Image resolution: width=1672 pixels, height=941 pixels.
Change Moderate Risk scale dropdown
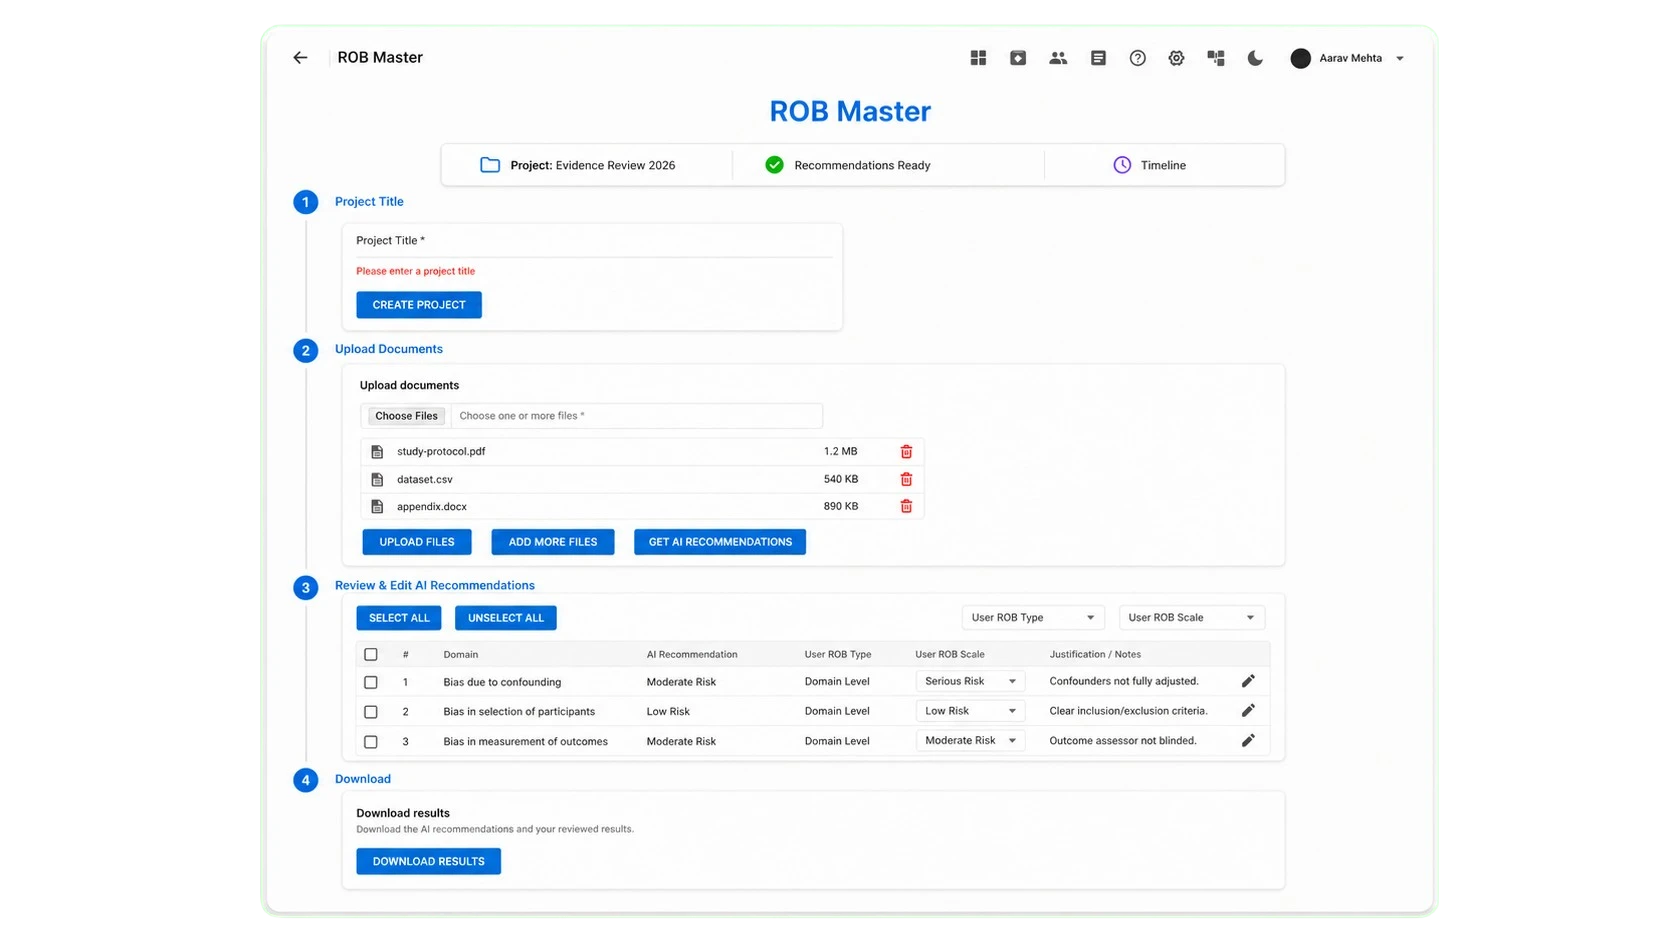[970, 741]
